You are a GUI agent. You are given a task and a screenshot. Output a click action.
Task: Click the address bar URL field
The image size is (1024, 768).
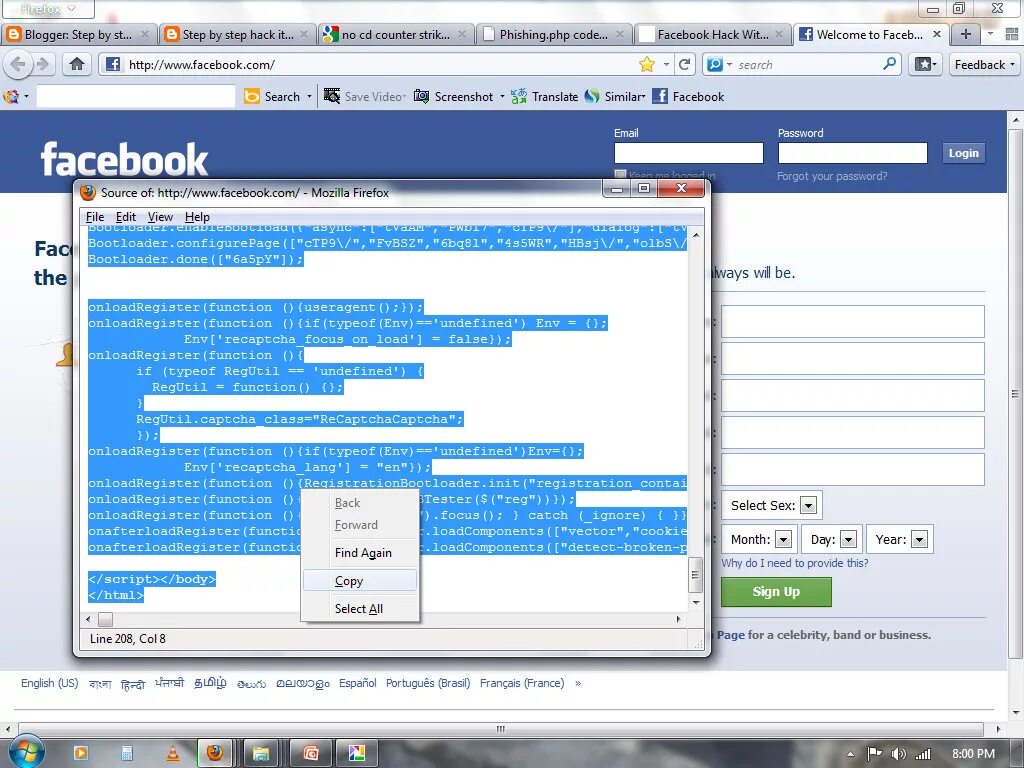tap(379, 64)
